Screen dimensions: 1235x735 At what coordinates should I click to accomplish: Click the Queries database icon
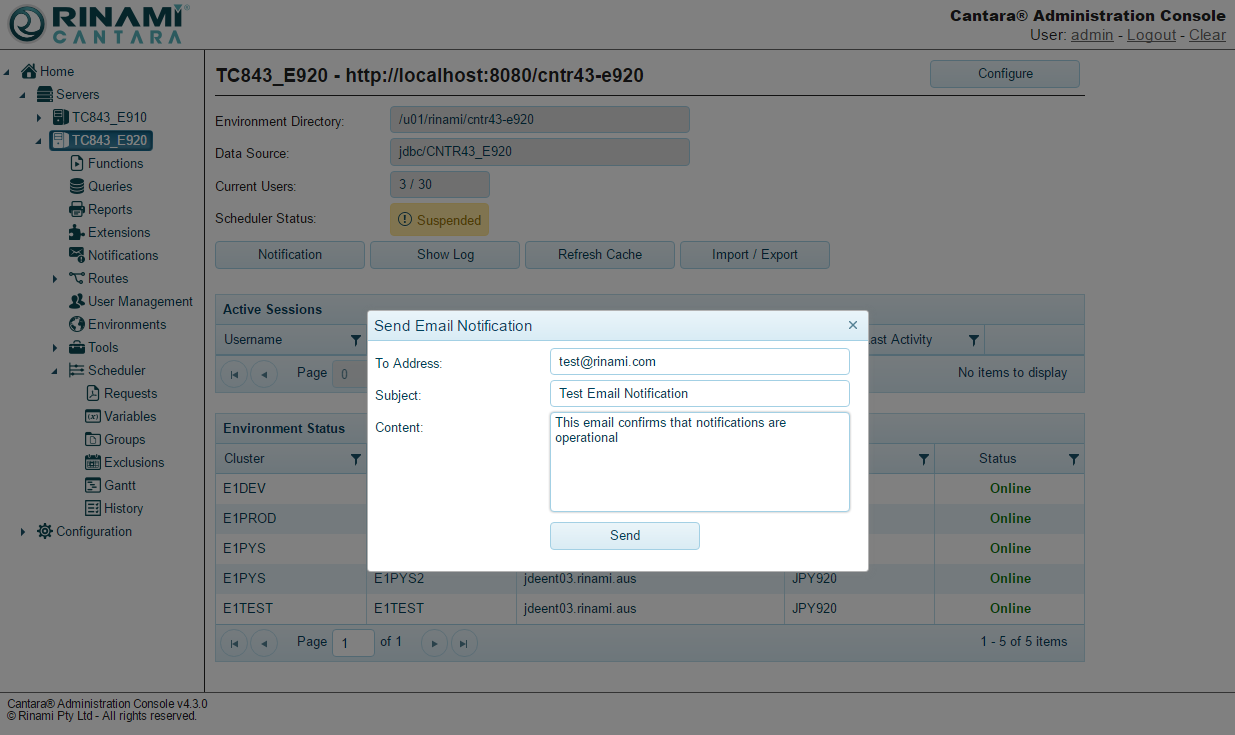pos(77,186)
